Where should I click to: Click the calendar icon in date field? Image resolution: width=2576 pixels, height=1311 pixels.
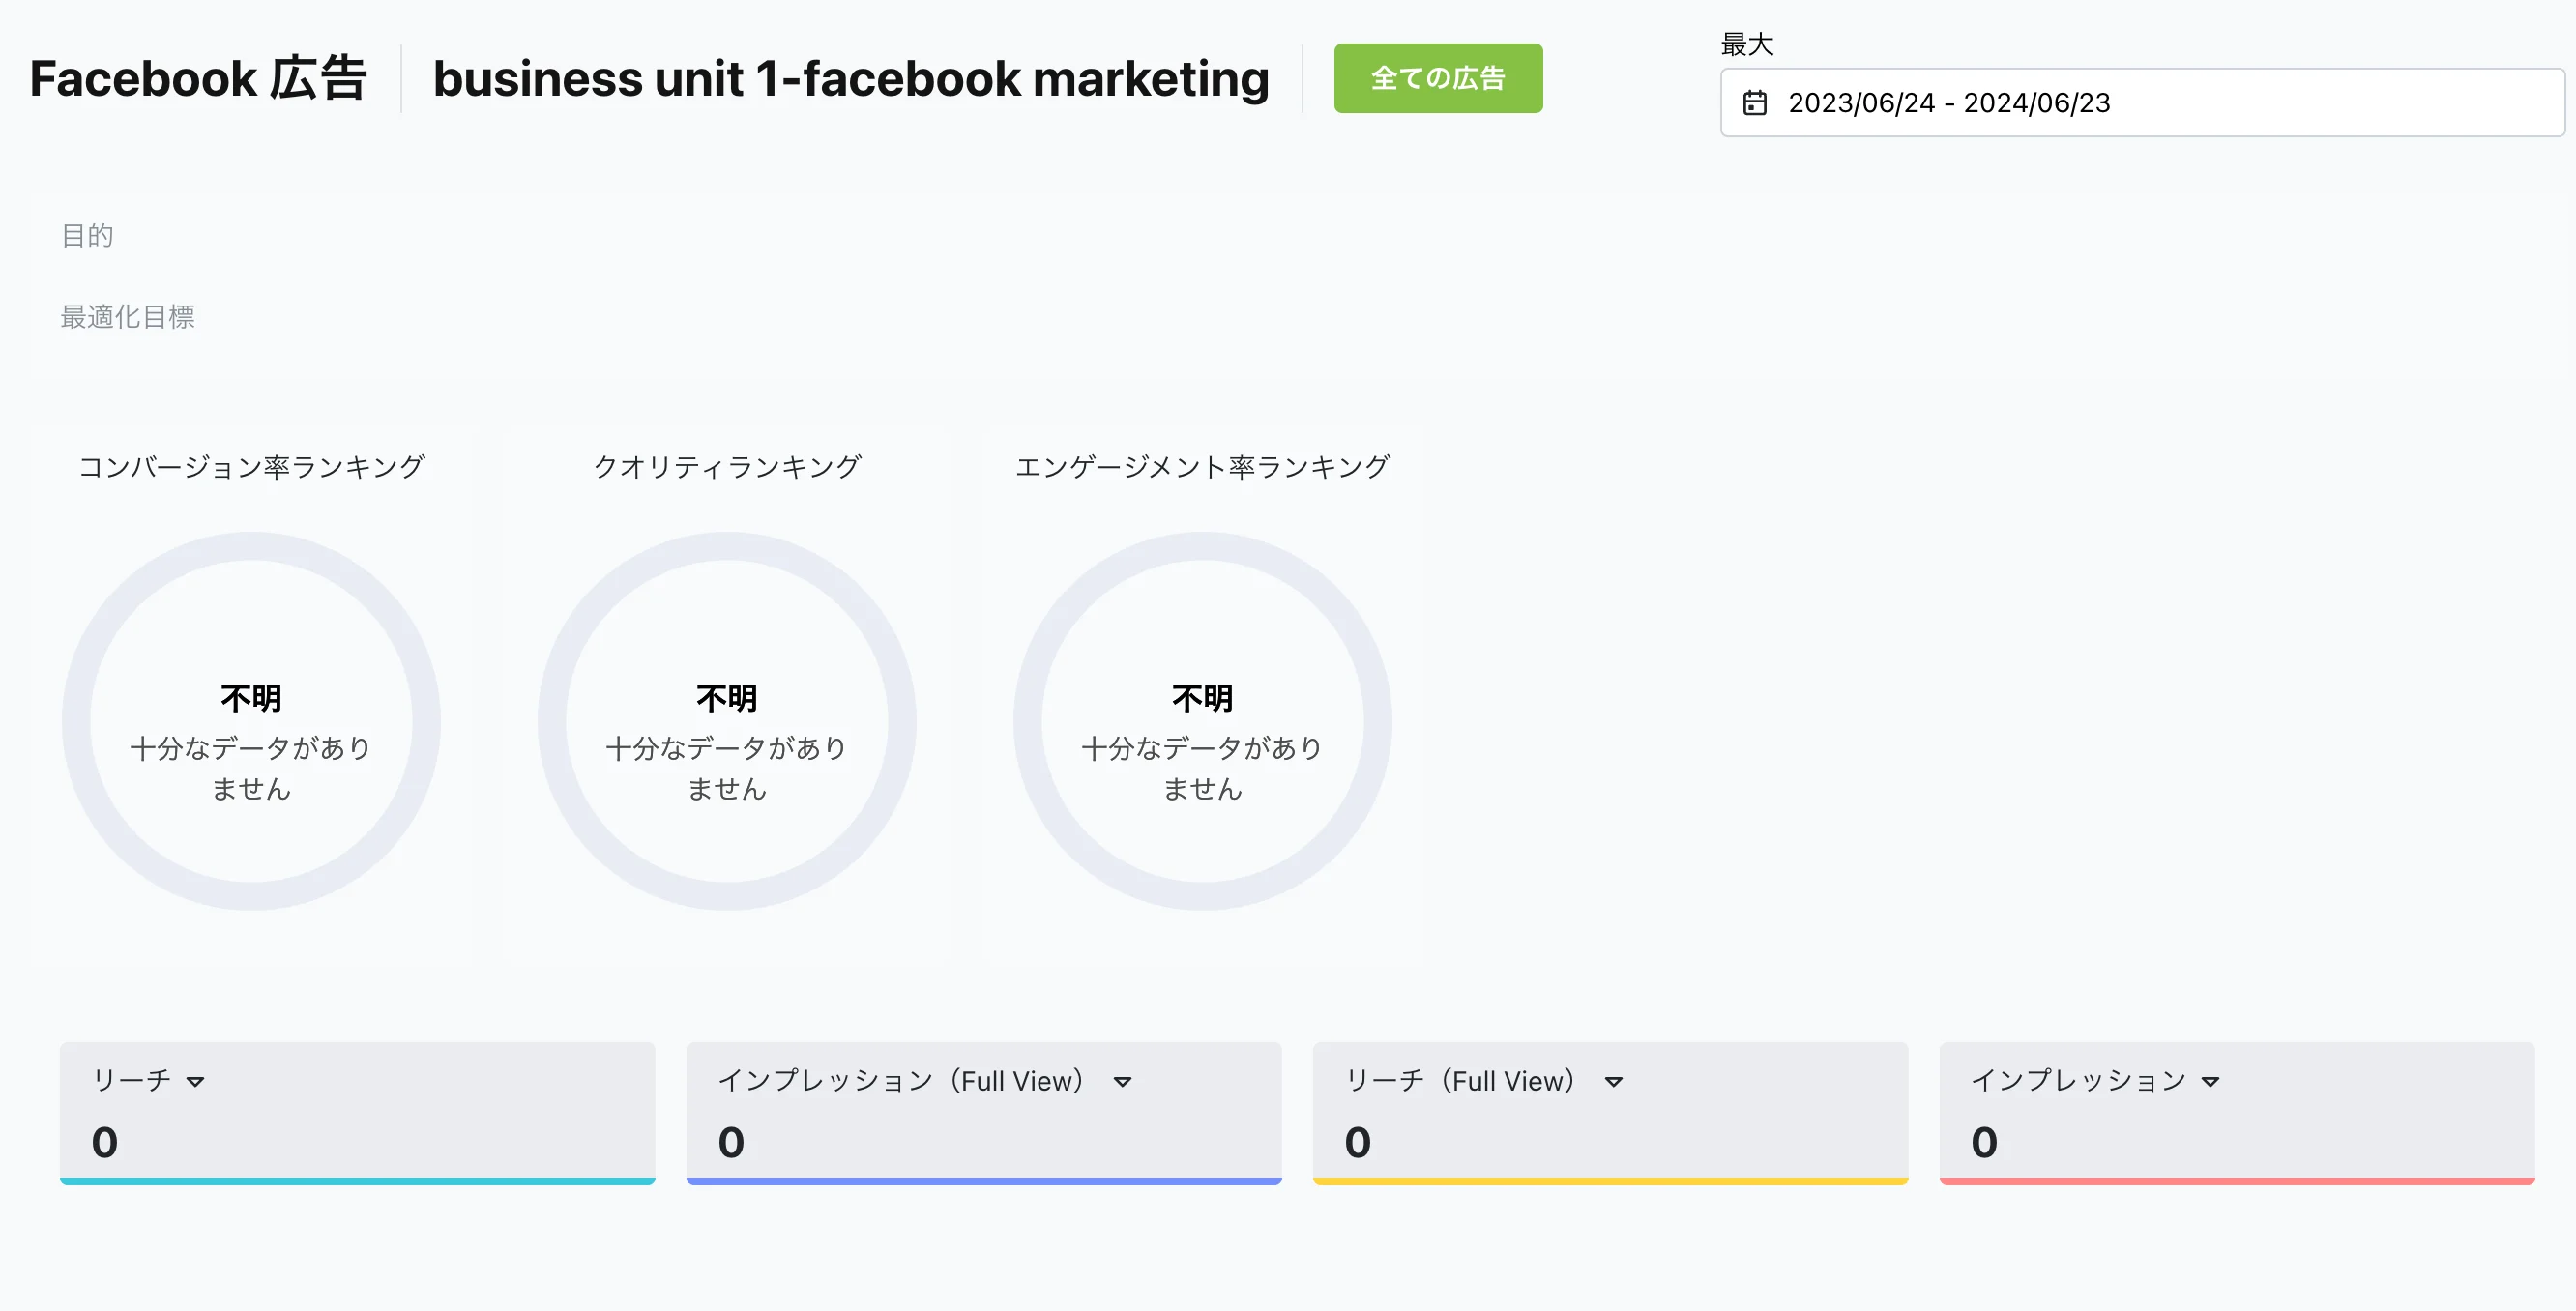[x=1755, y=103]
